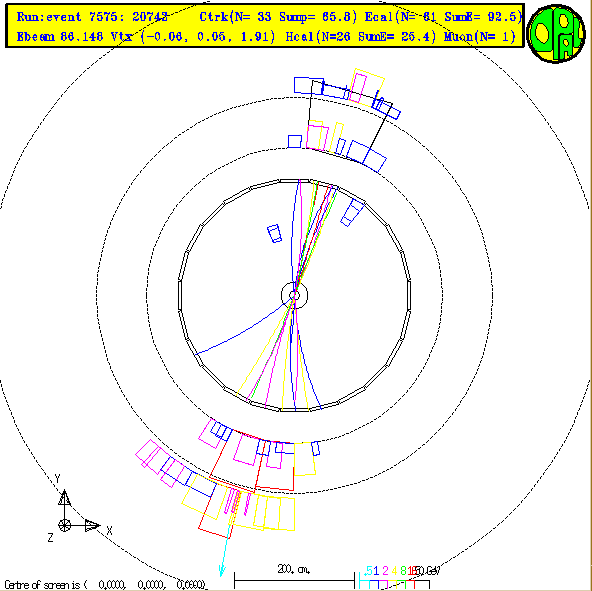
Task: Click the 'Centre of screen is' coordinates text
Action: (x=106, y=585)
